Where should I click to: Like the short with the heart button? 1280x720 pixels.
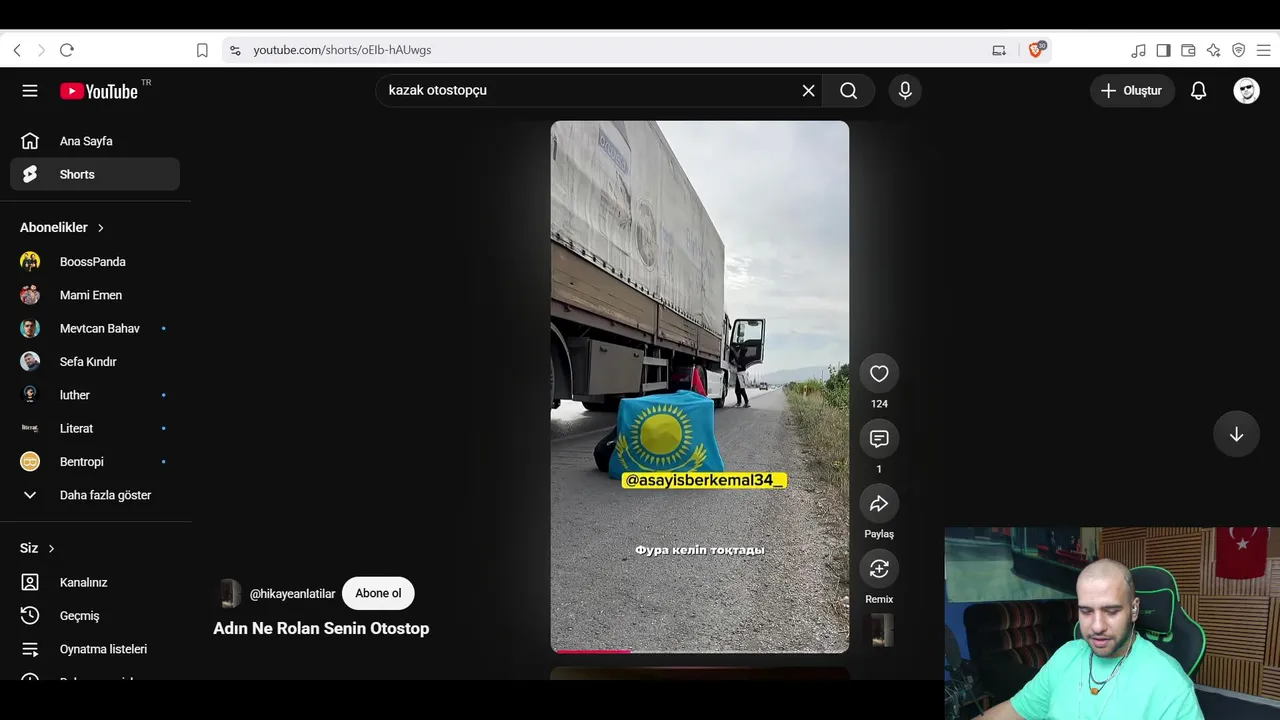pyautogui.click(x=879, y=374)
